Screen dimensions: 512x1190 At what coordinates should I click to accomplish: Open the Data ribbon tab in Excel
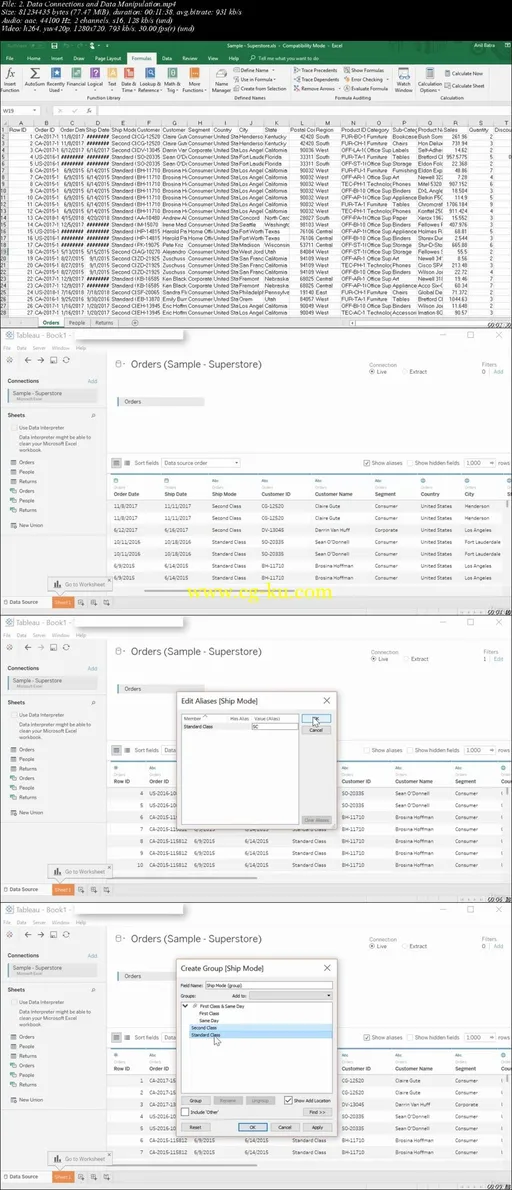(x=166, y=58)
